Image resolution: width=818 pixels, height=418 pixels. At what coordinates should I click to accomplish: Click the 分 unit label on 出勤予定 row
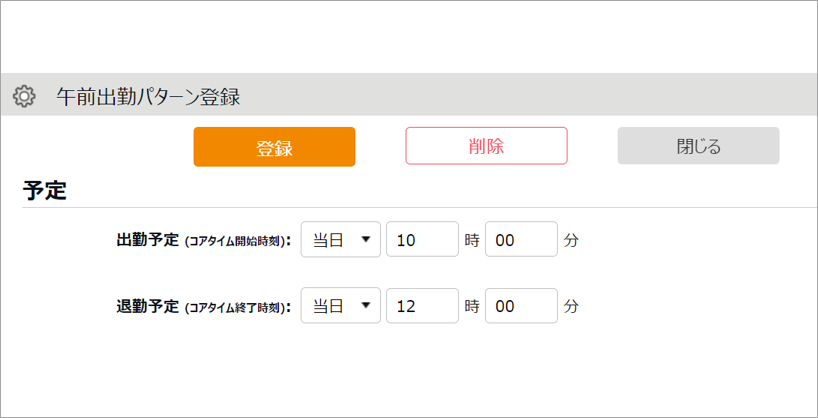tap(570, 241)
